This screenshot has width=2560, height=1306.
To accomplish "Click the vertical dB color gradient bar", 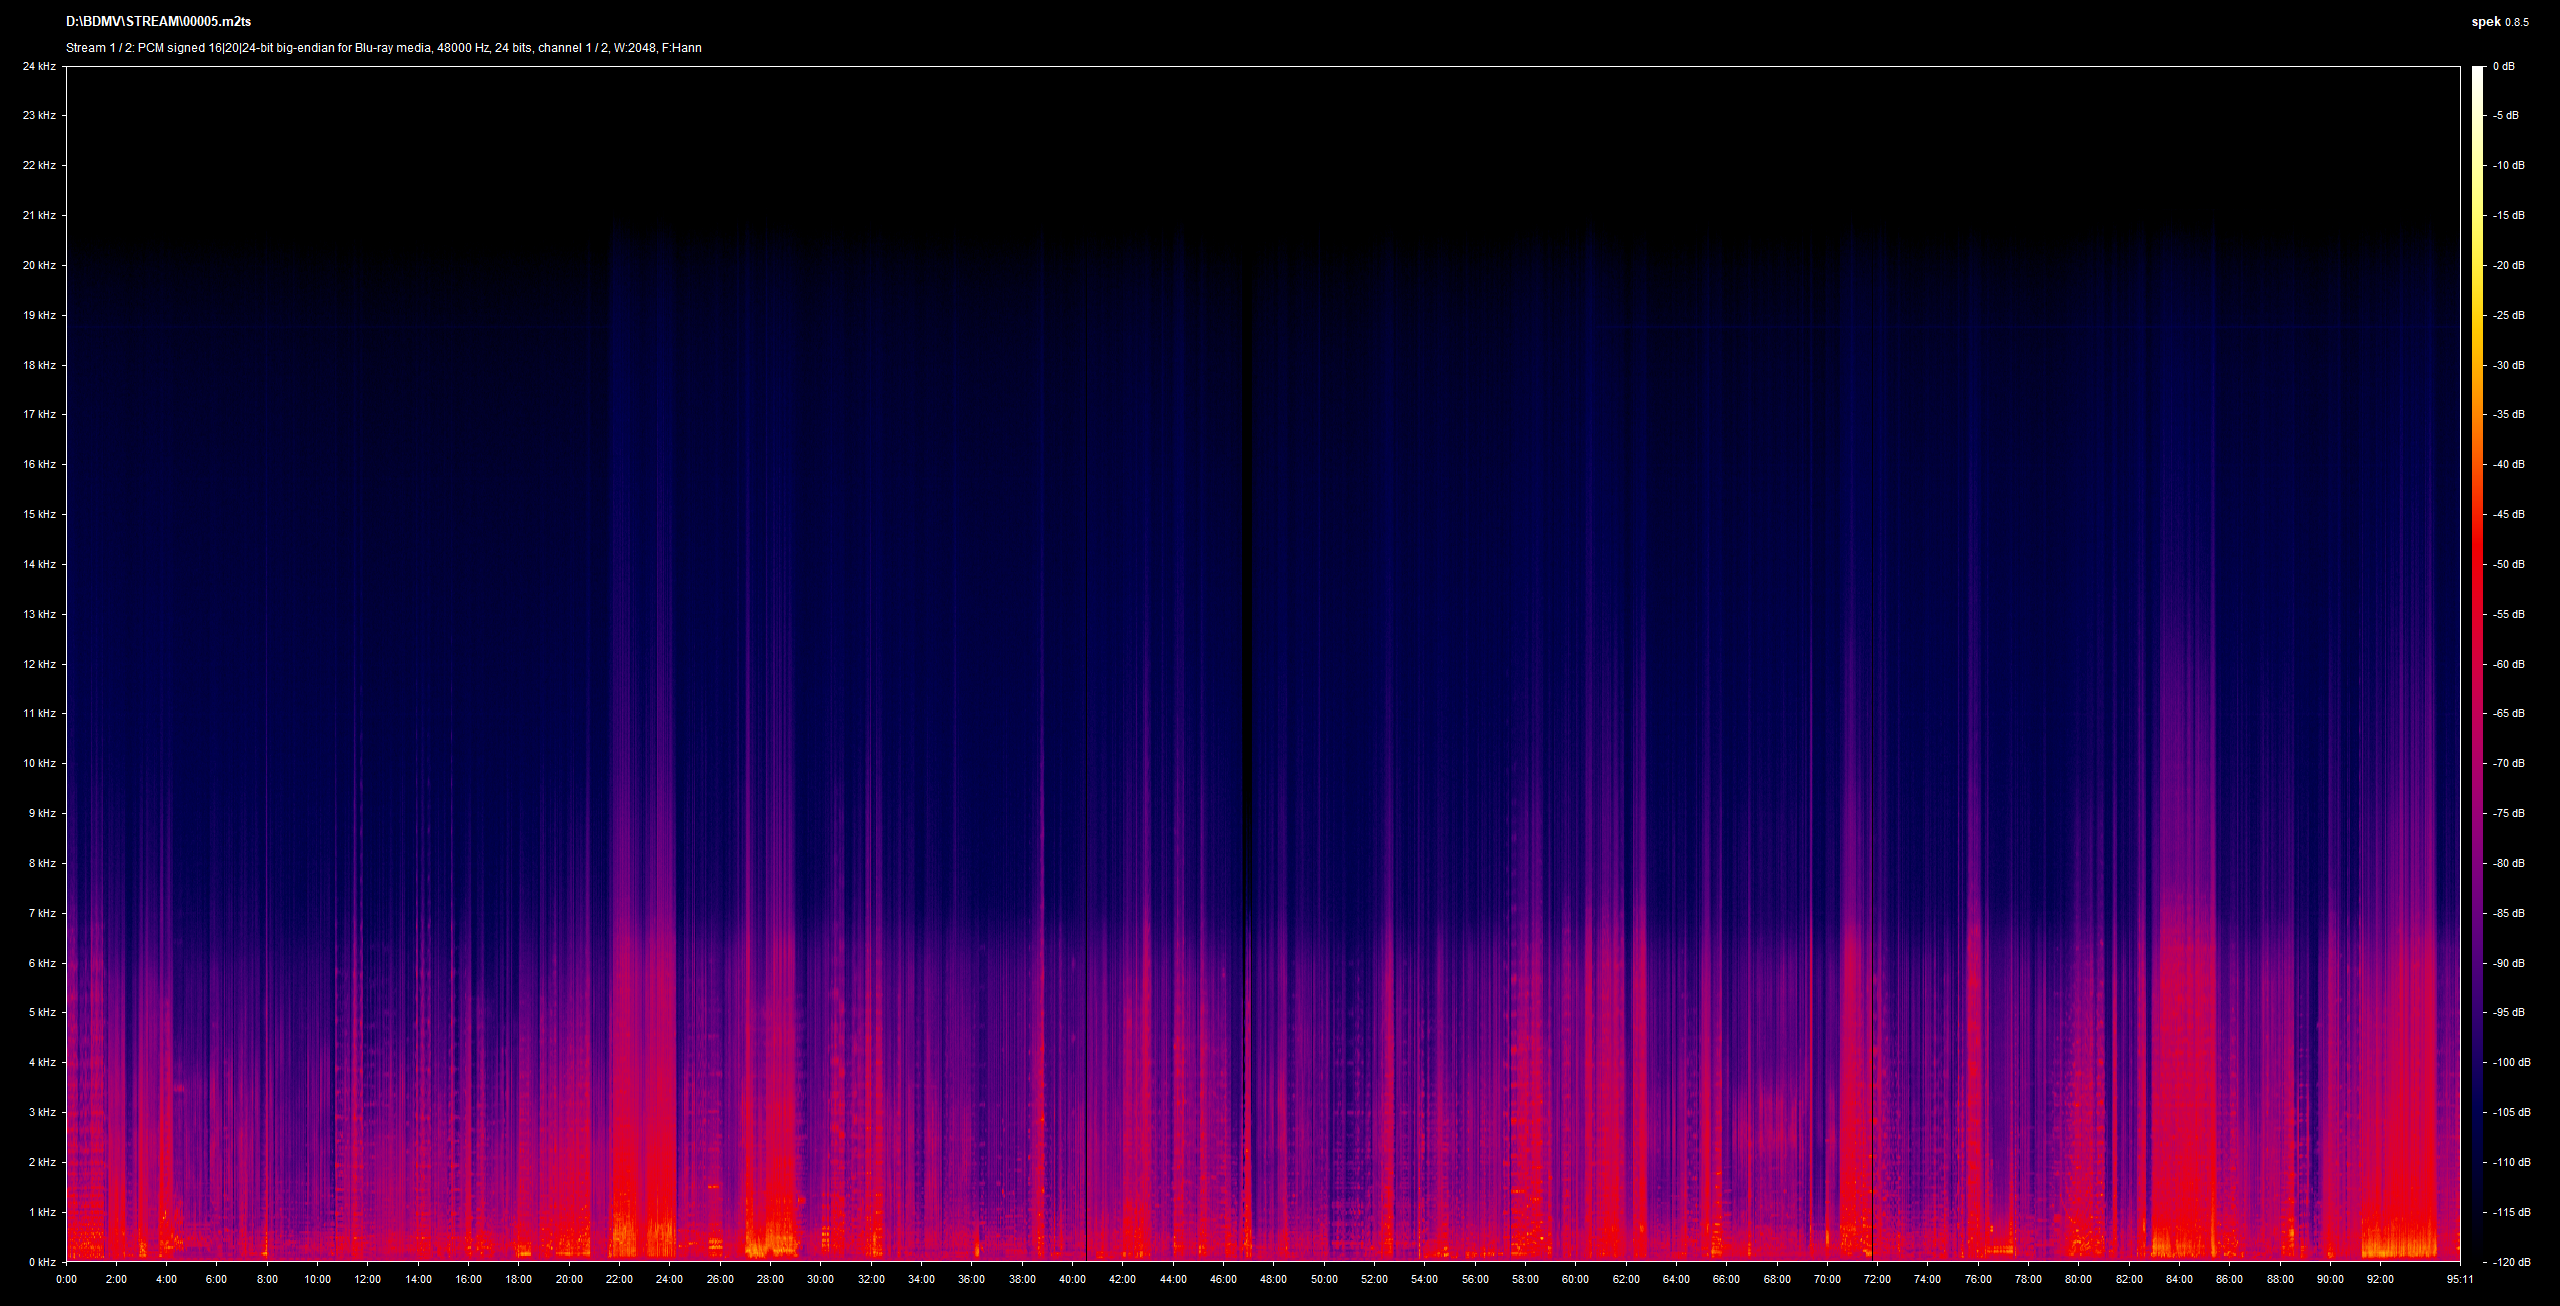I will point(2477,664).
